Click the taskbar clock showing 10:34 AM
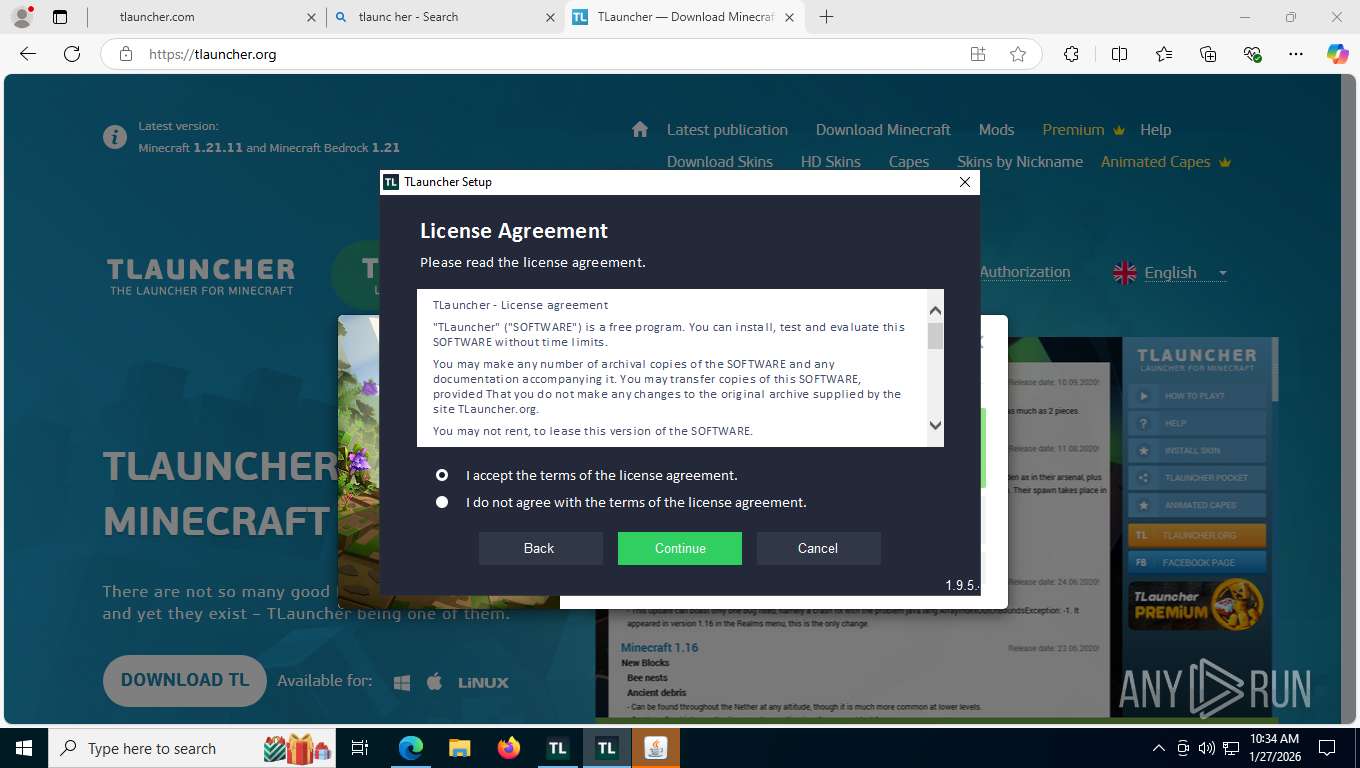The width and height of the screenshot is (1360, 768). click(x=1274, y=748)
